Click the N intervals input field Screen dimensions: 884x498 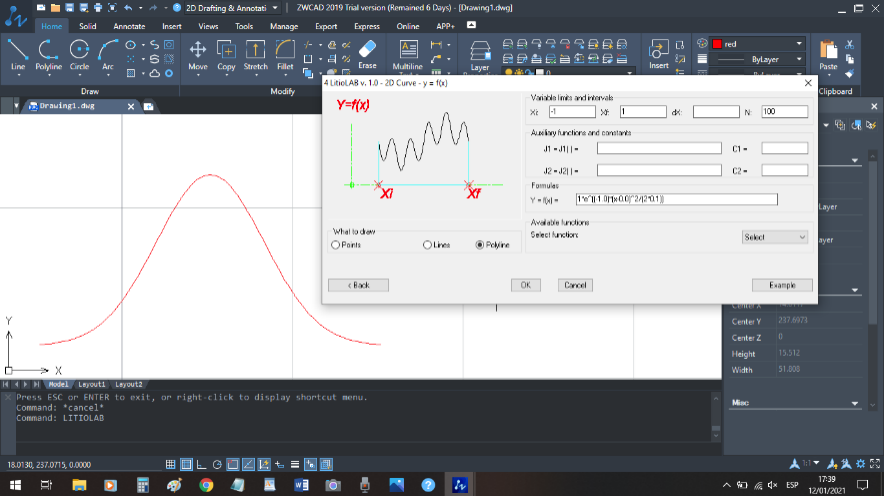coord(784,112)
